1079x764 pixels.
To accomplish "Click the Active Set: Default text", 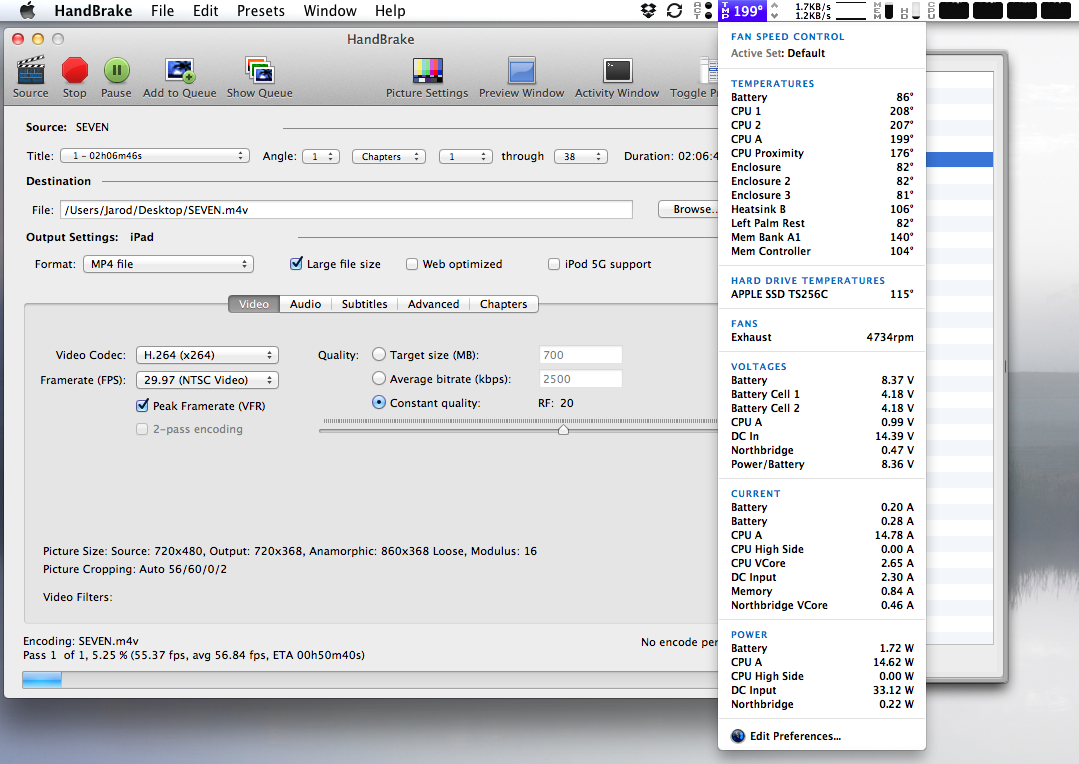I will click(x=778, y=53).
